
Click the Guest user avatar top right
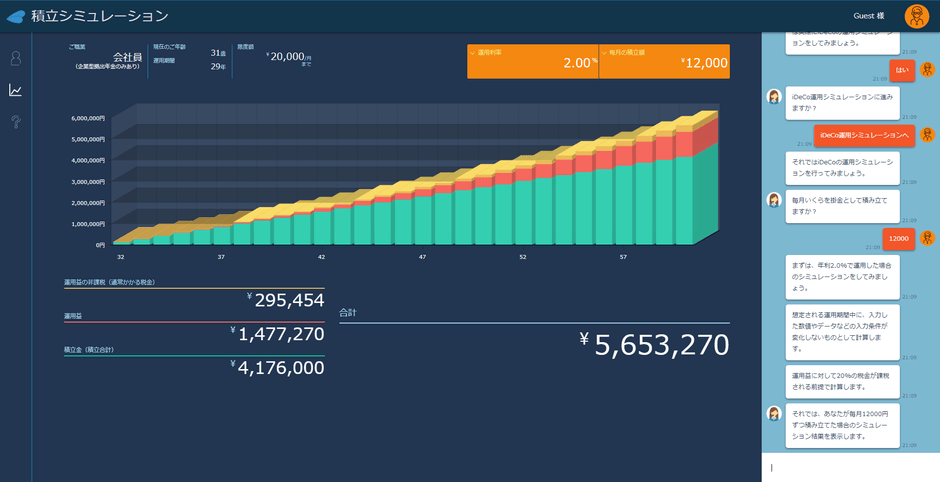point(916,16)
